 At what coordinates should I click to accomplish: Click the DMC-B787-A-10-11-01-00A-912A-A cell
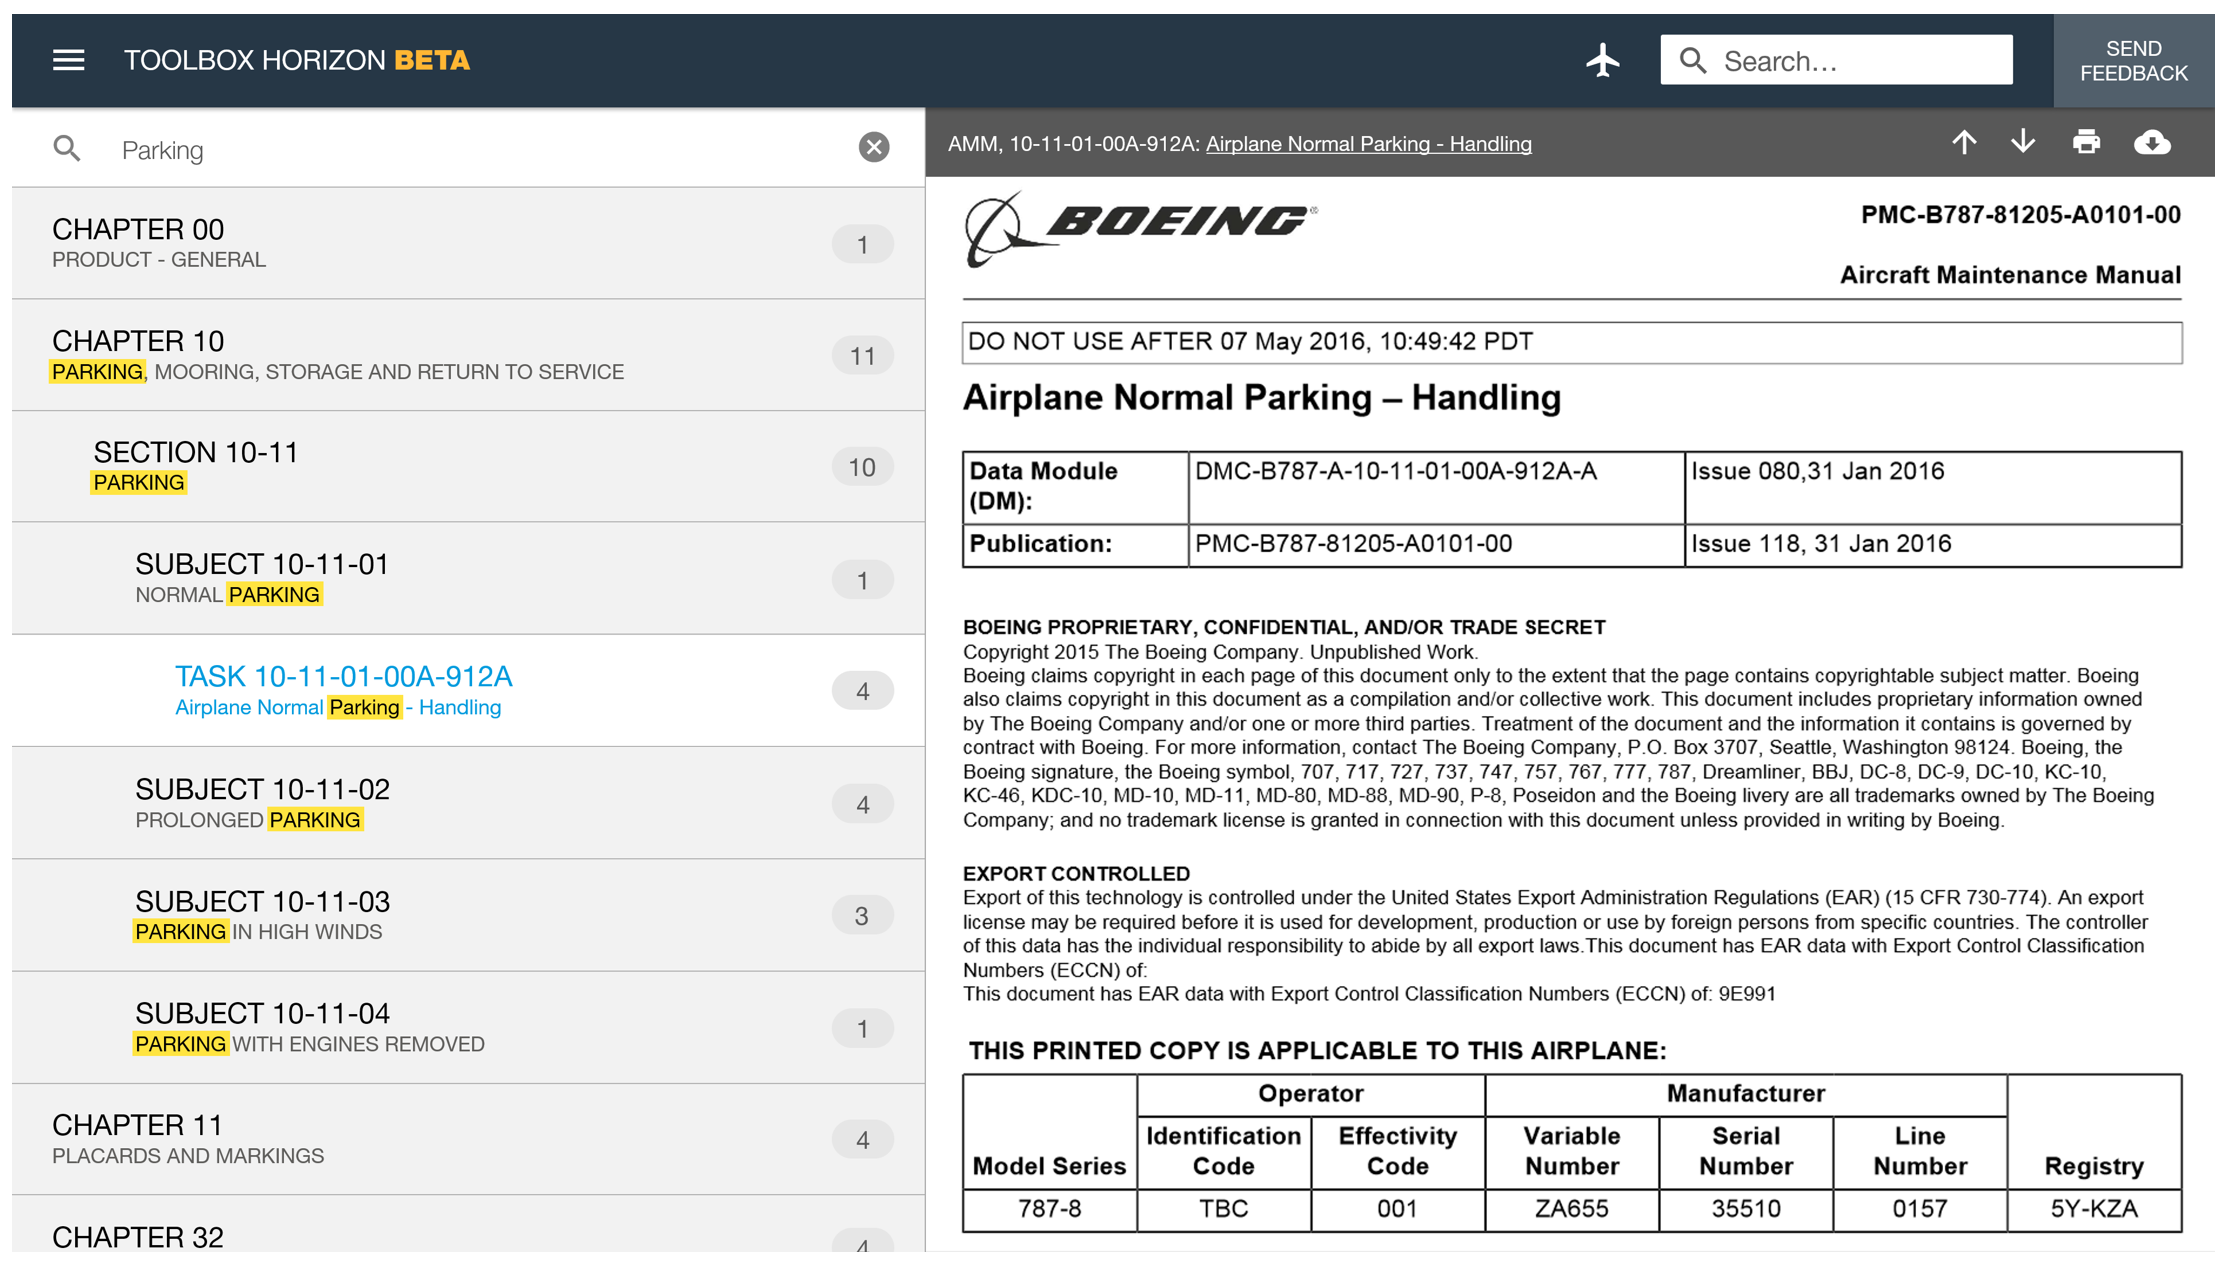(x=1436, y=487)
